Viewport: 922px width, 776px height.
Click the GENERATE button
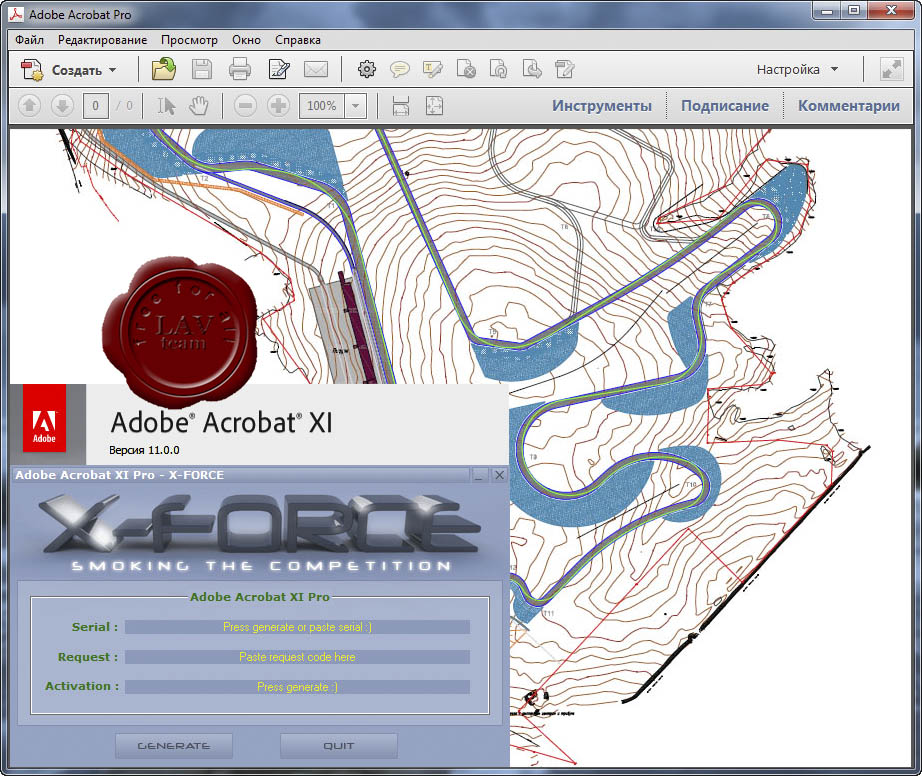pos(174,745)
